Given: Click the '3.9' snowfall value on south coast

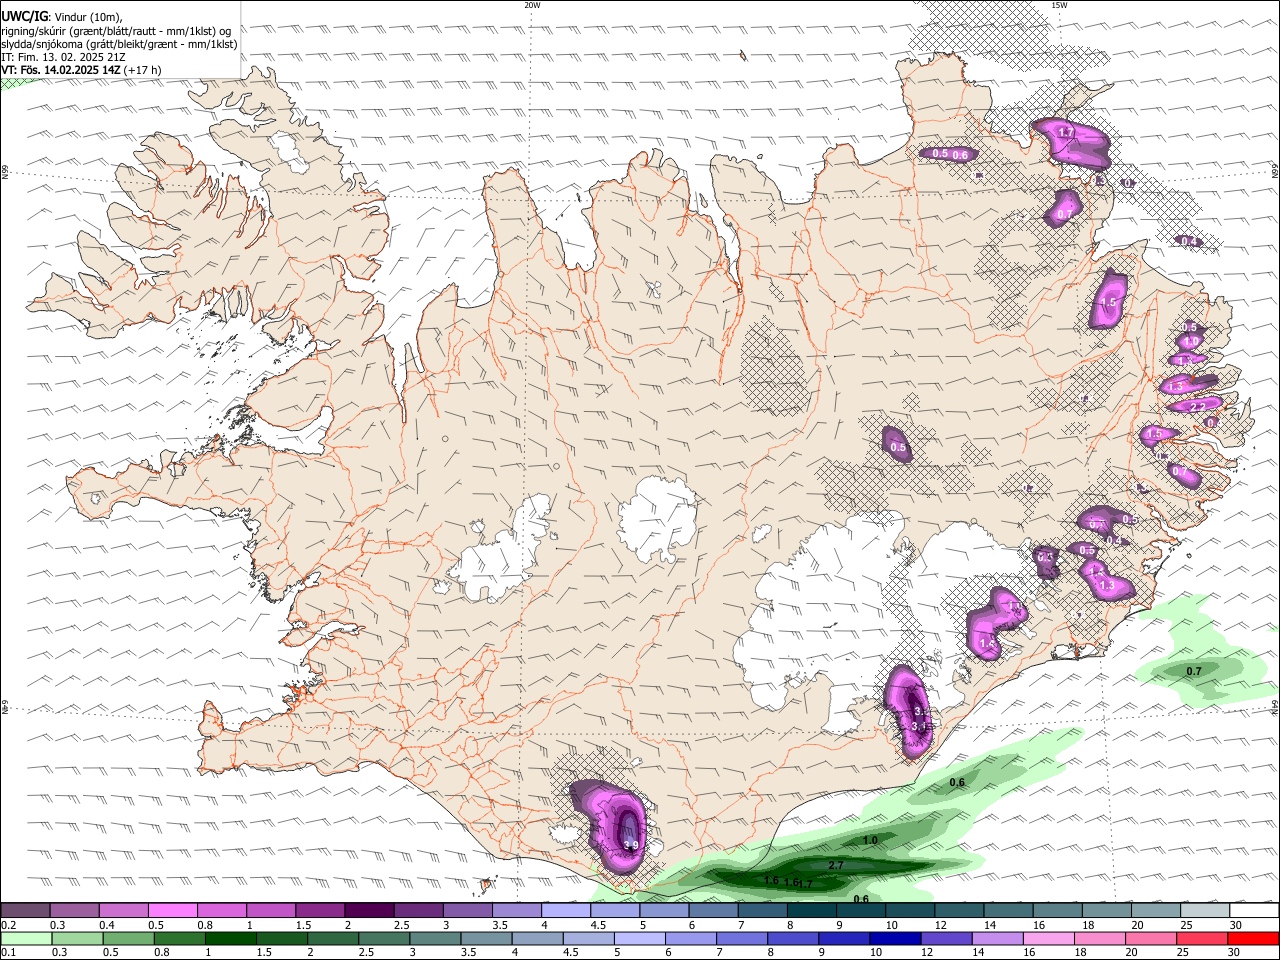Looking at the screenshot, I should (630, 846).
